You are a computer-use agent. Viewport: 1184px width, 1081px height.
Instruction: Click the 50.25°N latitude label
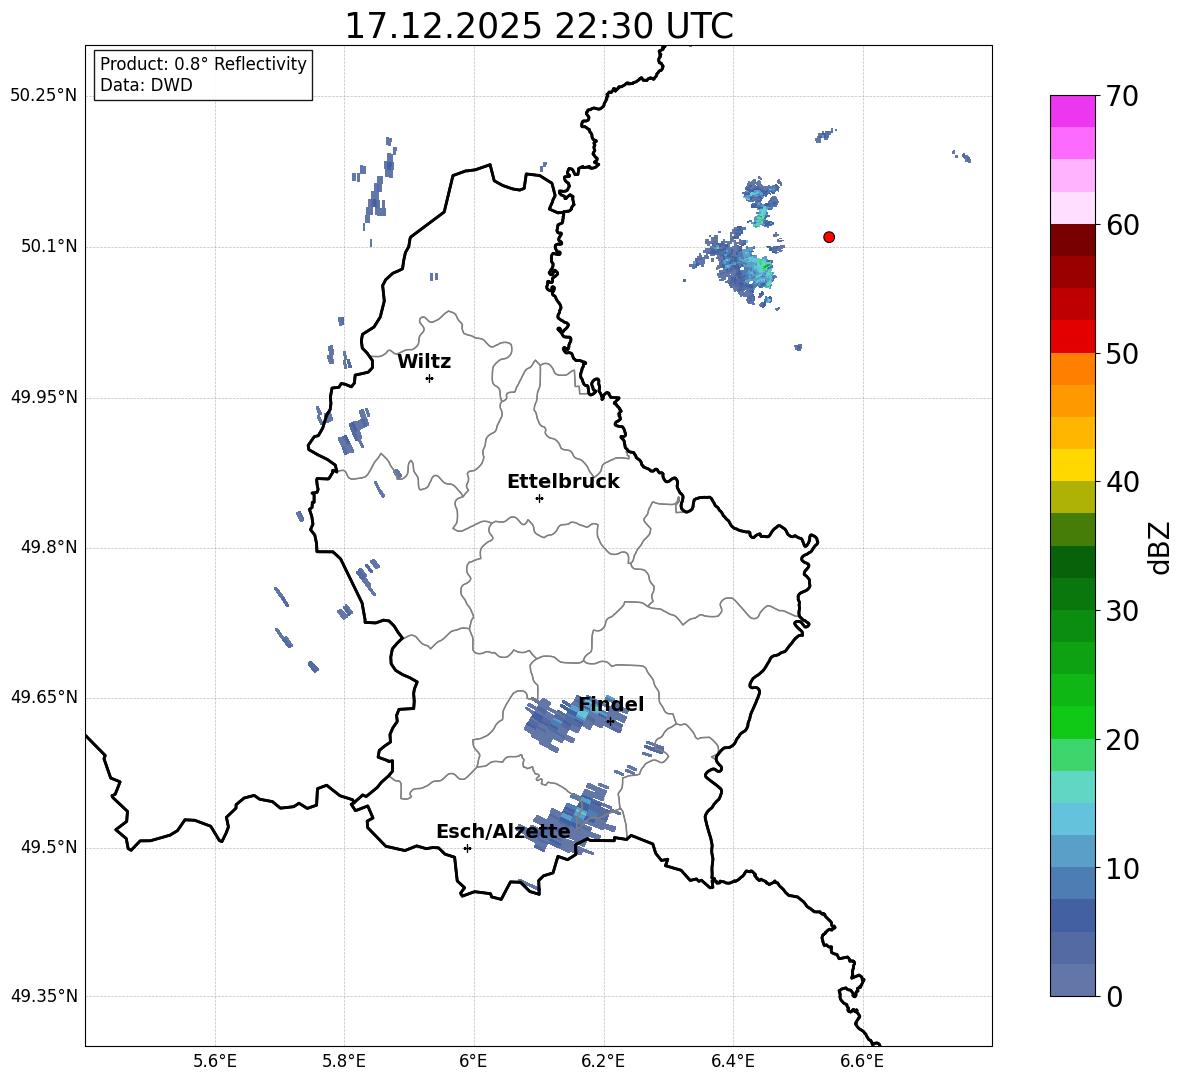click(x=43, y=96)
